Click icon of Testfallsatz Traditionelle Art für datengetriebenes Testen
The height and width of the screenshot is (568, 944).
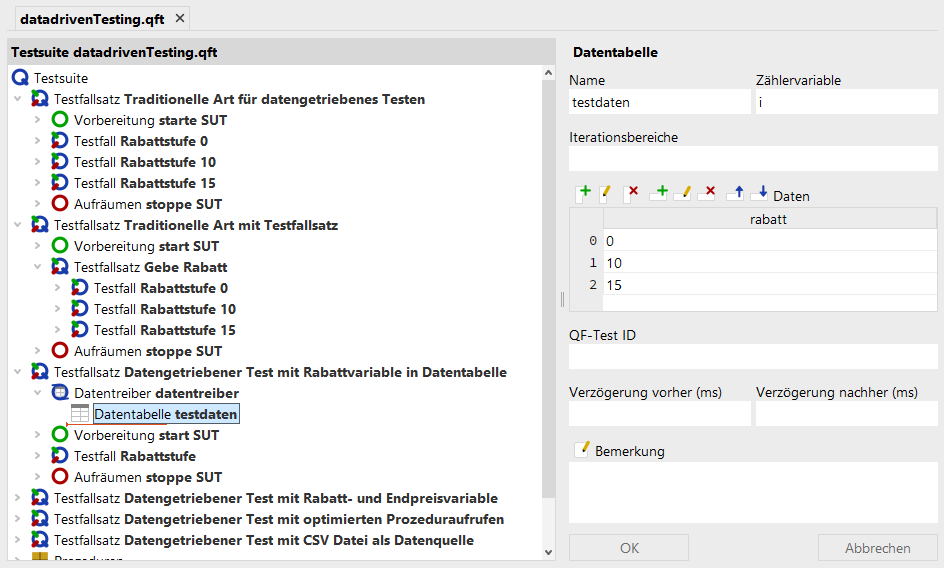40,99
